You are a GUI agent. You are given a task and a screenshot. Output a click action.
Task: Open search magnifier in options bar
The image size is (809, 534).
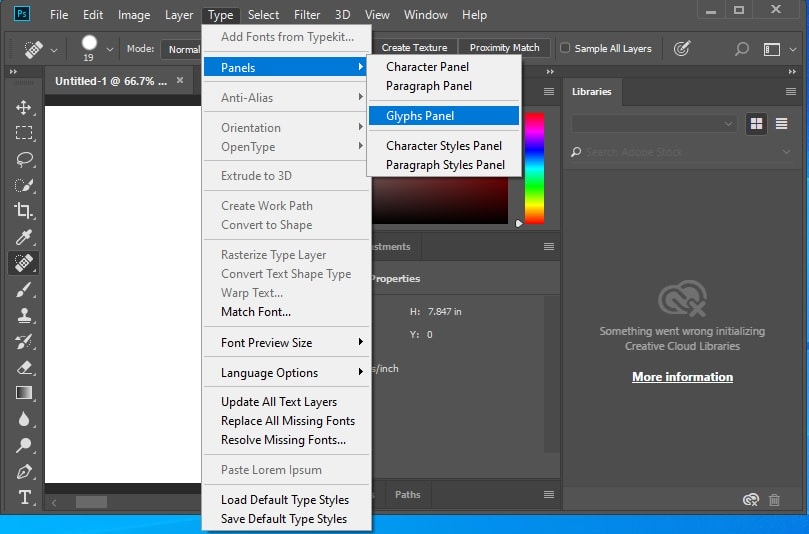(x=741, y=49)
